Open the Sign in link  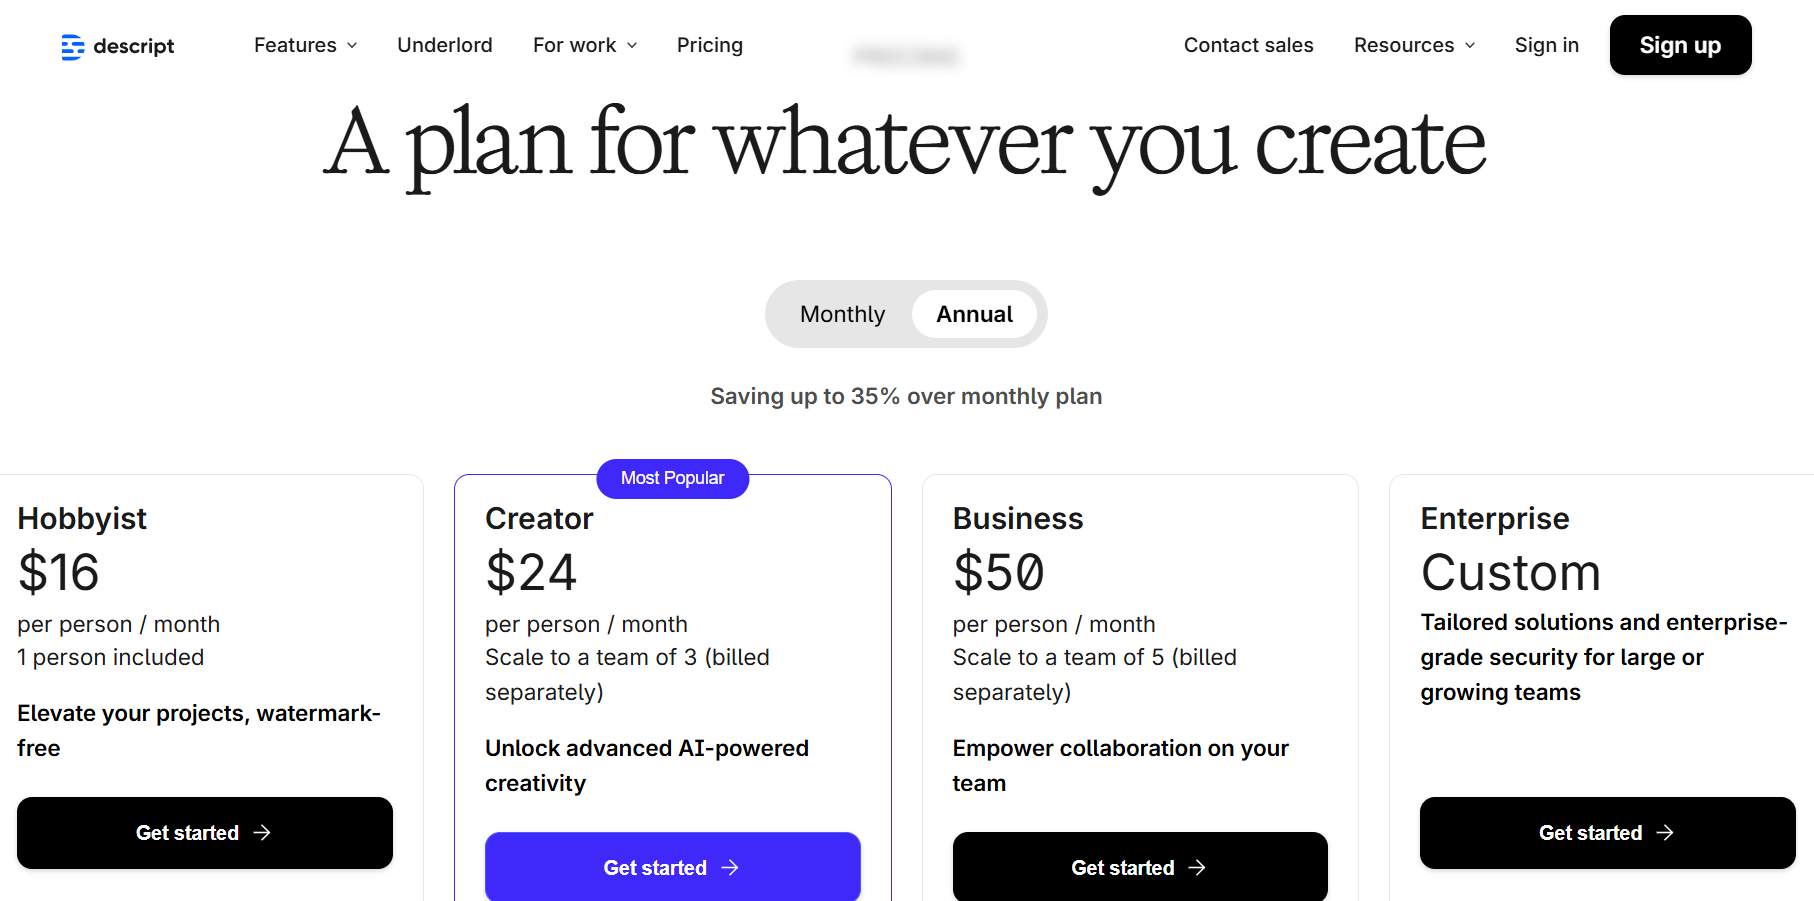tap(1546, 45)
